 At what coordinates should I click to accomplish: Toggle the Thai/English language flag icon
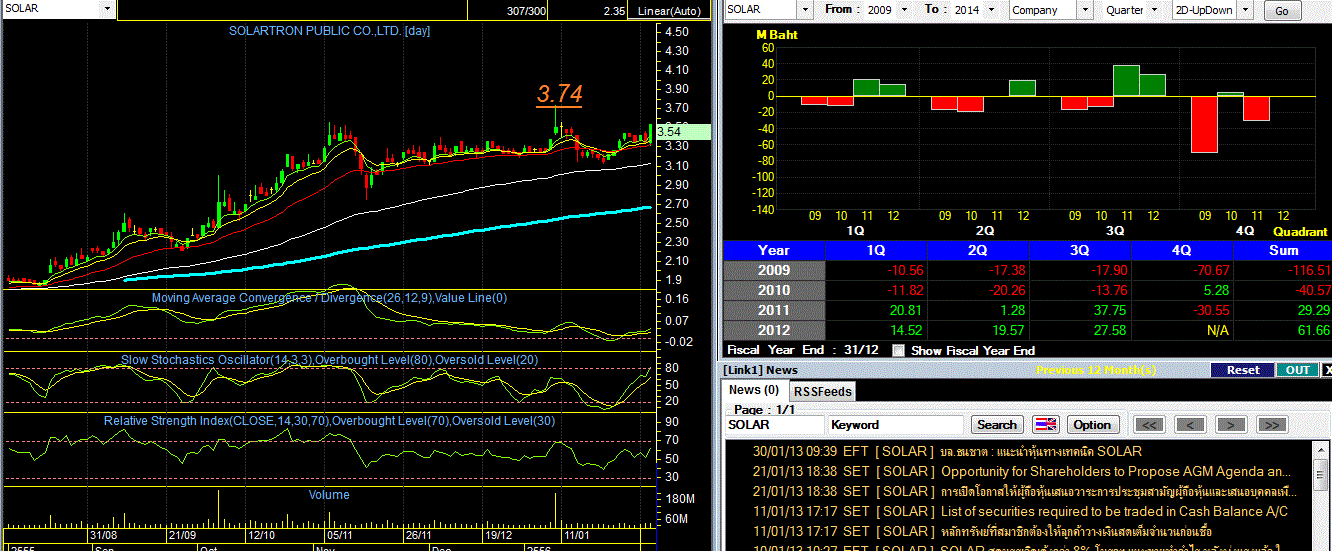tap(1045, 425)
